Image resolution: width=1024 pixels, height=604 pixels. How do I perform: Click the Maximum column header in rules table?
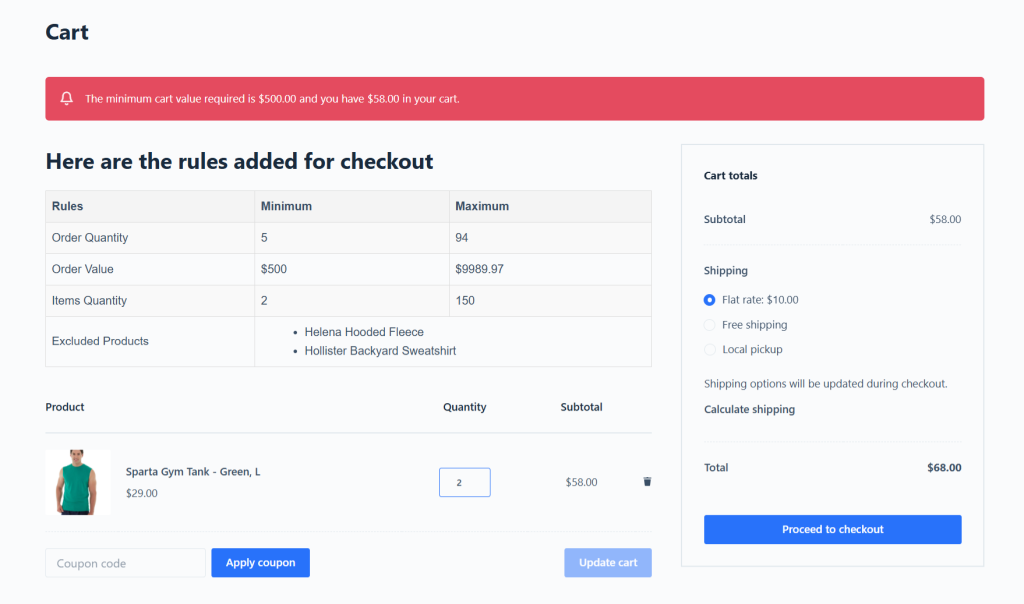[x=482, y=206]
